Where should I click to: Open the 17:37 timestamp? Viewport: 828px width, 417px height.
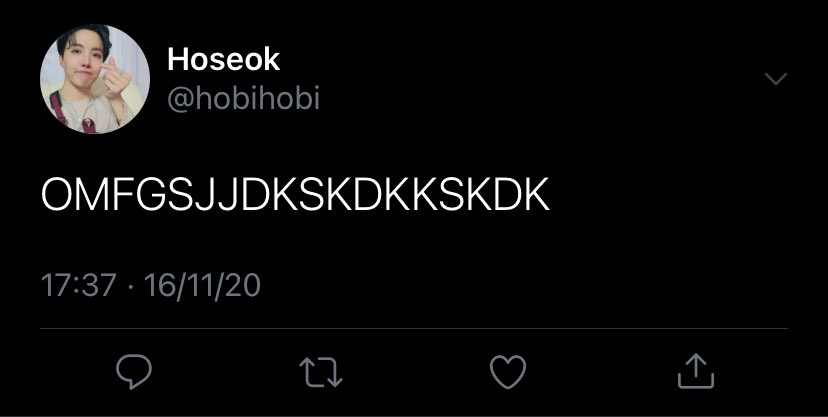point(79,286)
